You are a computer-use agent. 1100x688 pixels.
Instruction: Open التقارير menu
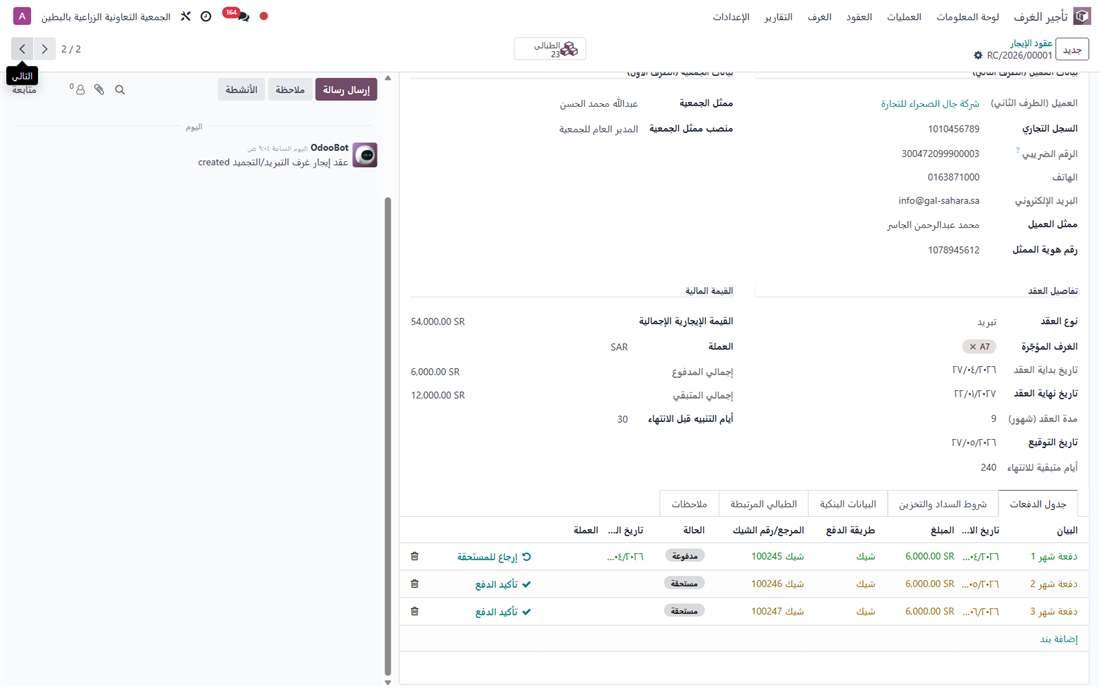778,17
